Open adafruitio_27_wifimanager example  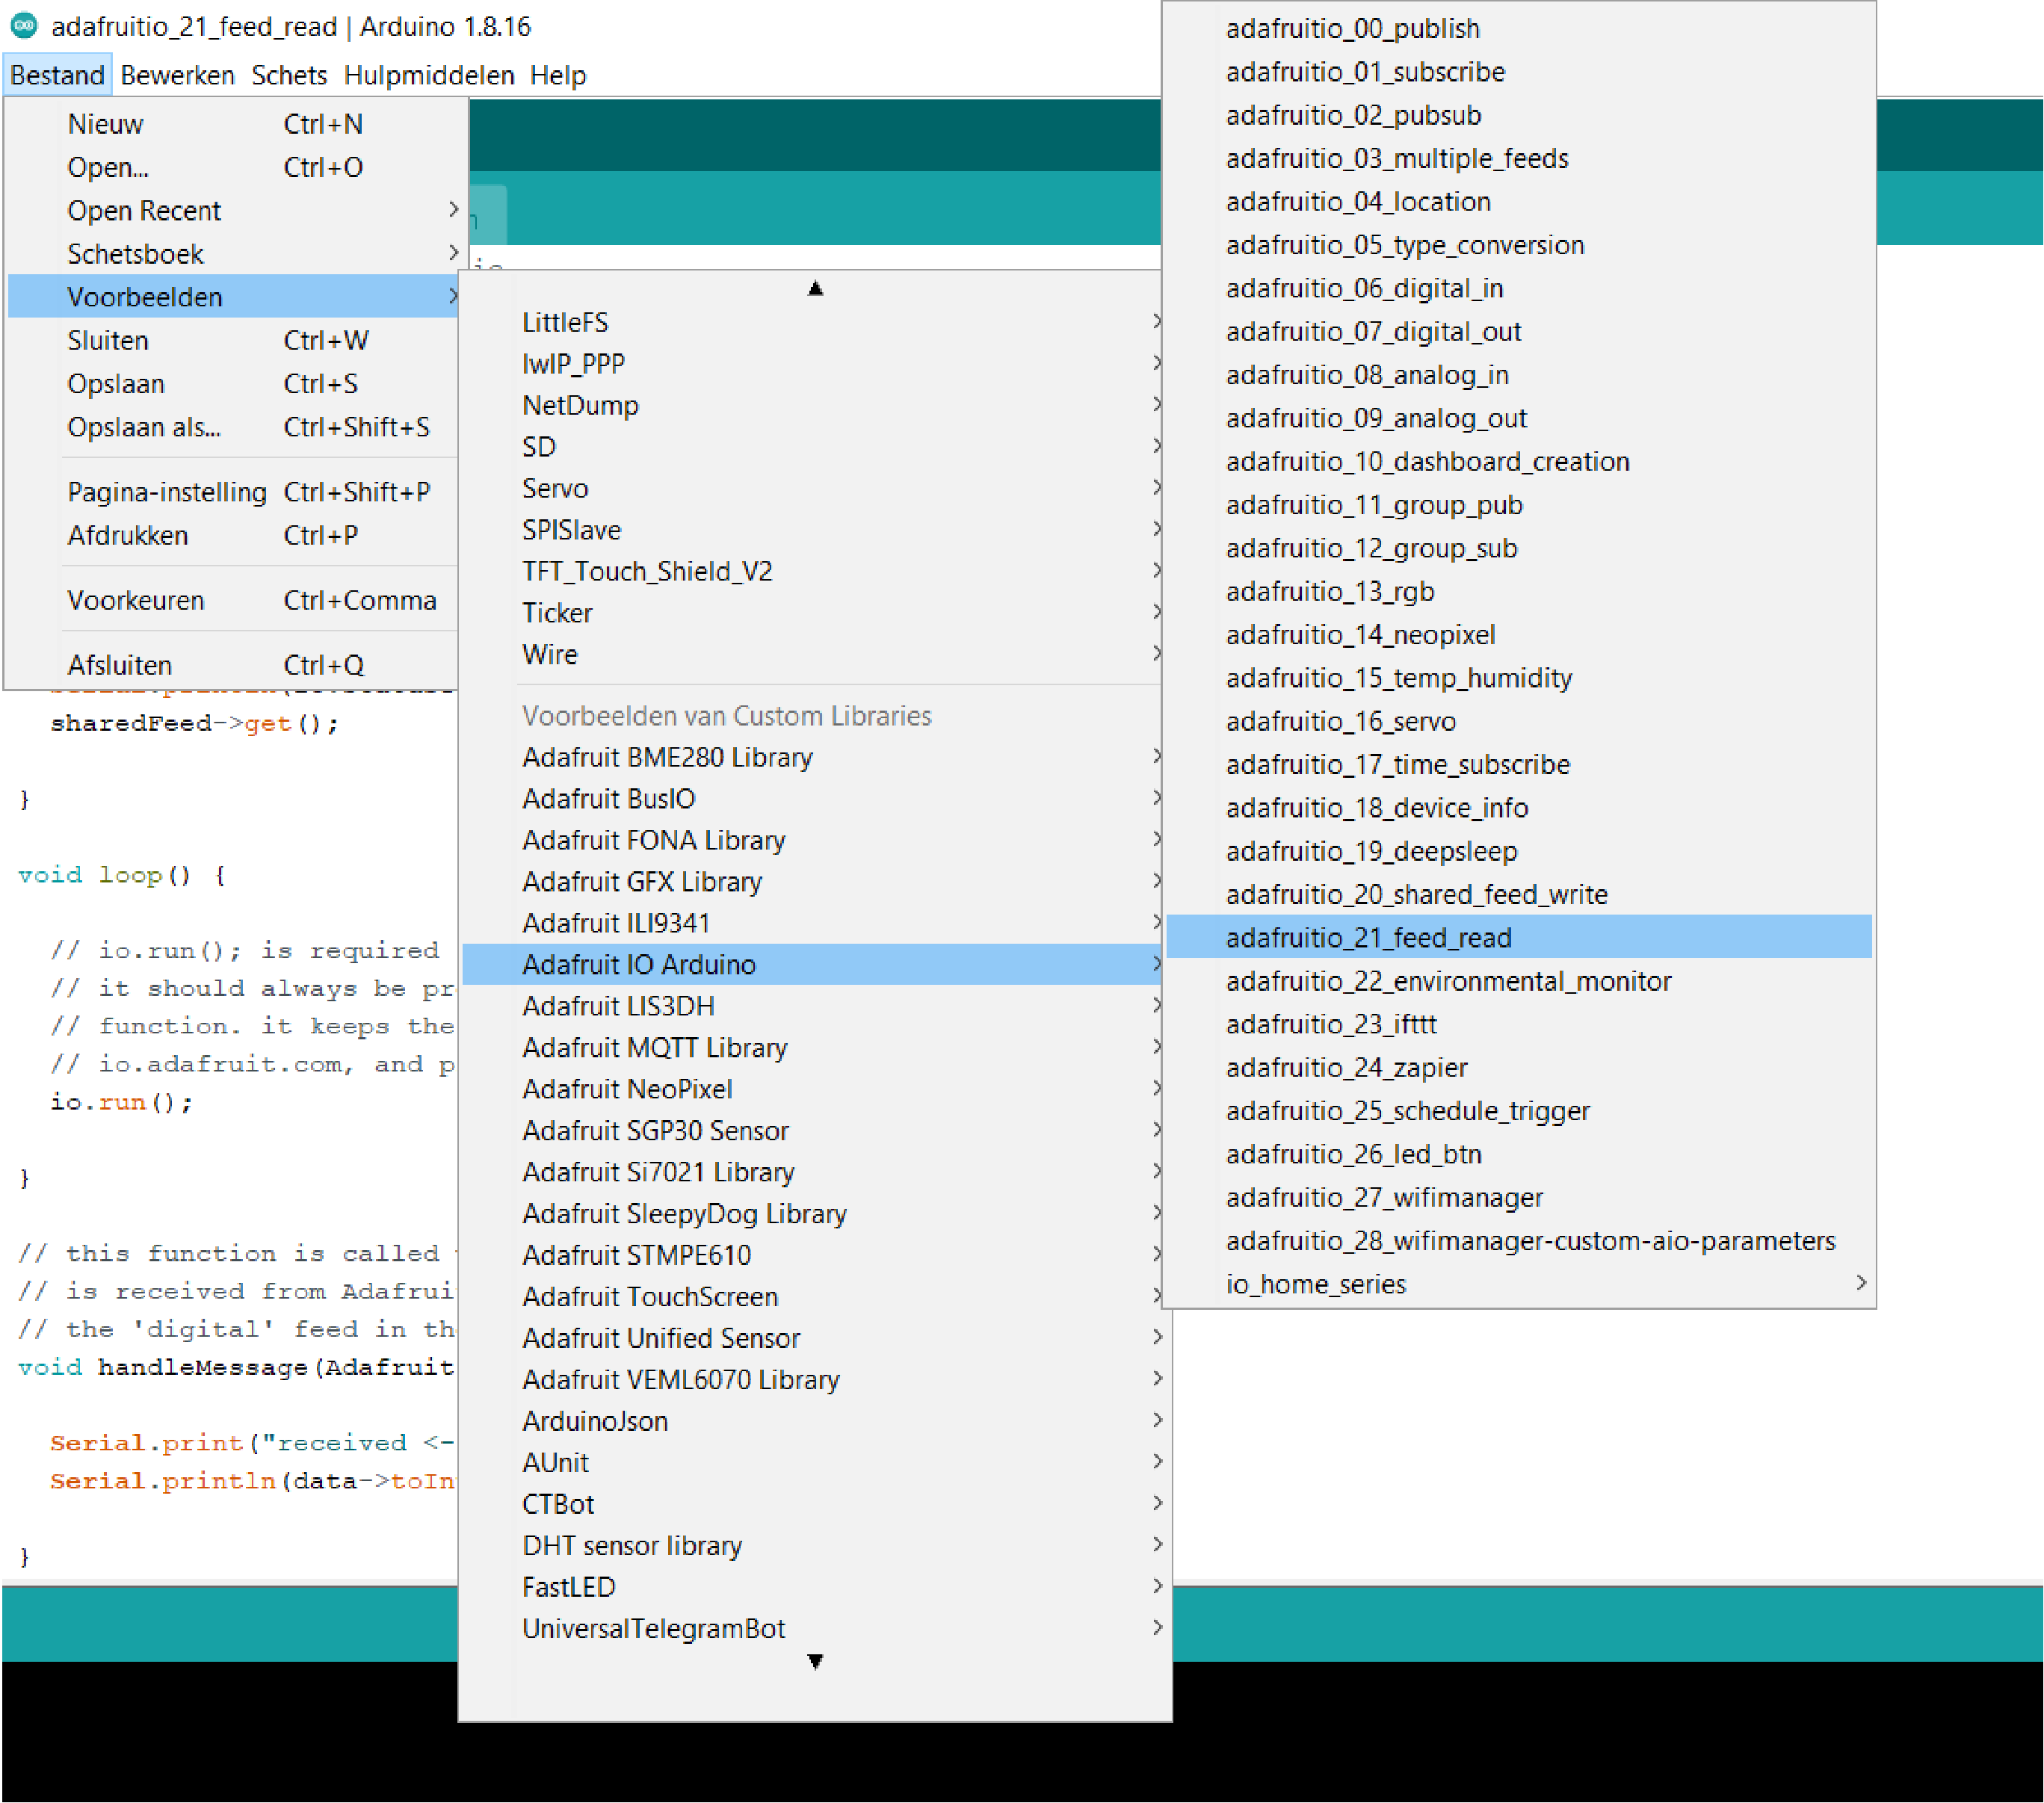[x=1519, y=1197]
